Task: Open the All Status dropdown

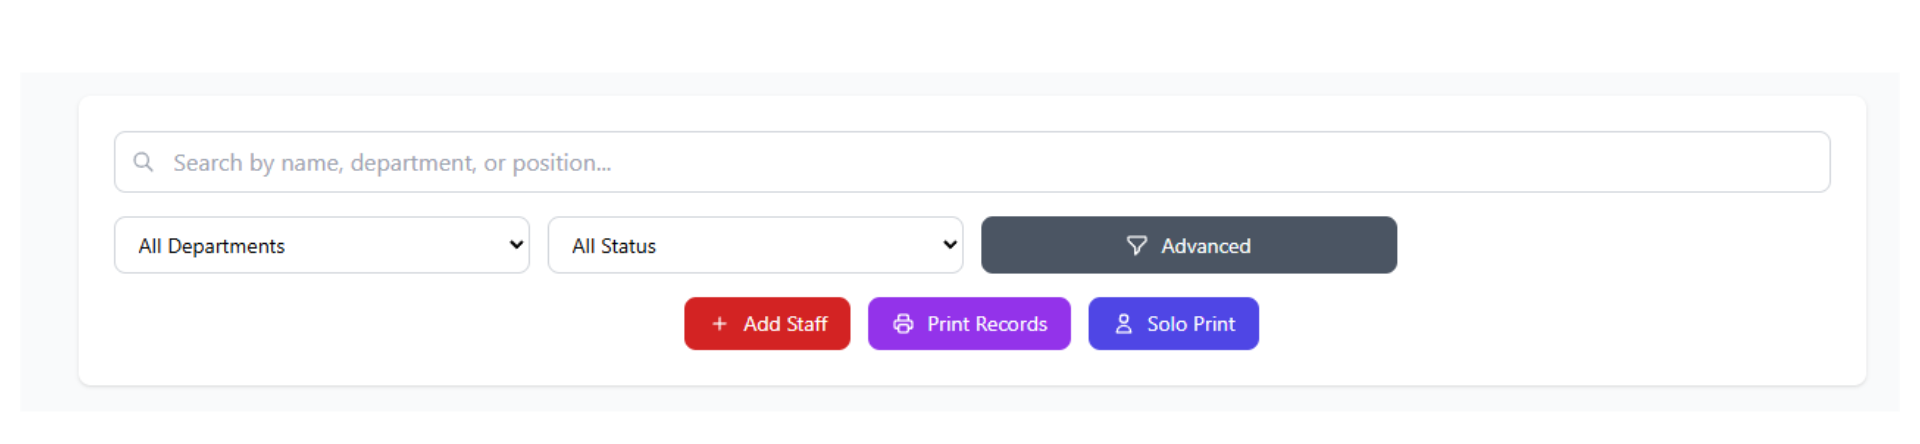Action: (x=755, y=246)
